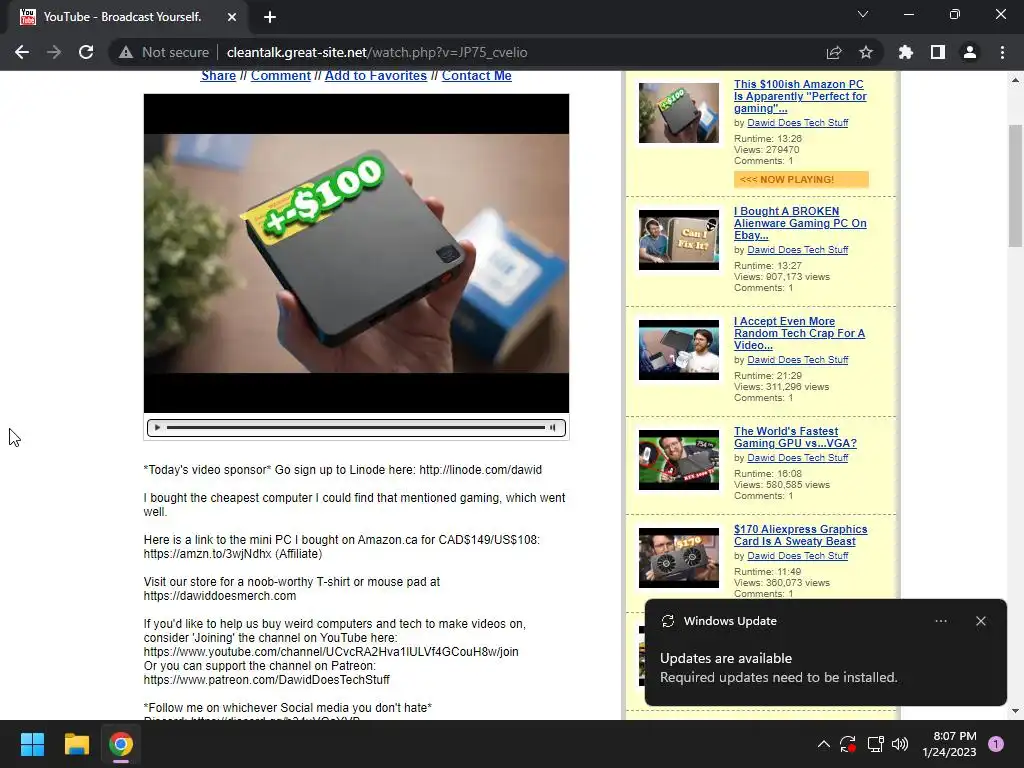
Task: Open Chrome's three-dot menu
Action: [1002, 52]
